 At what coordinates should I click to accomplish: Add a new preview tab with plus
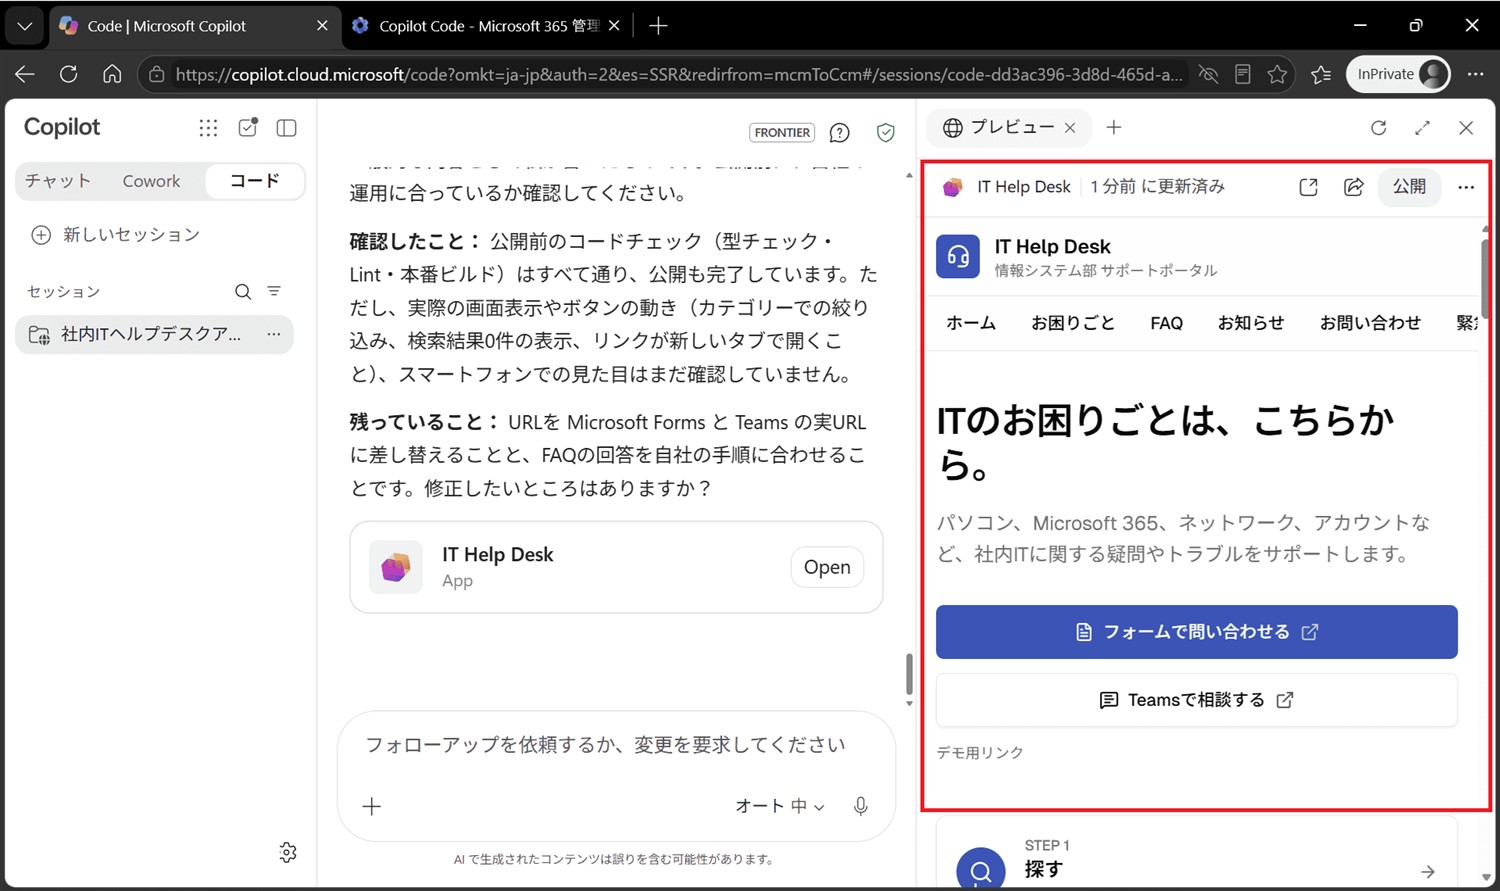click(x=1114, y=127)
